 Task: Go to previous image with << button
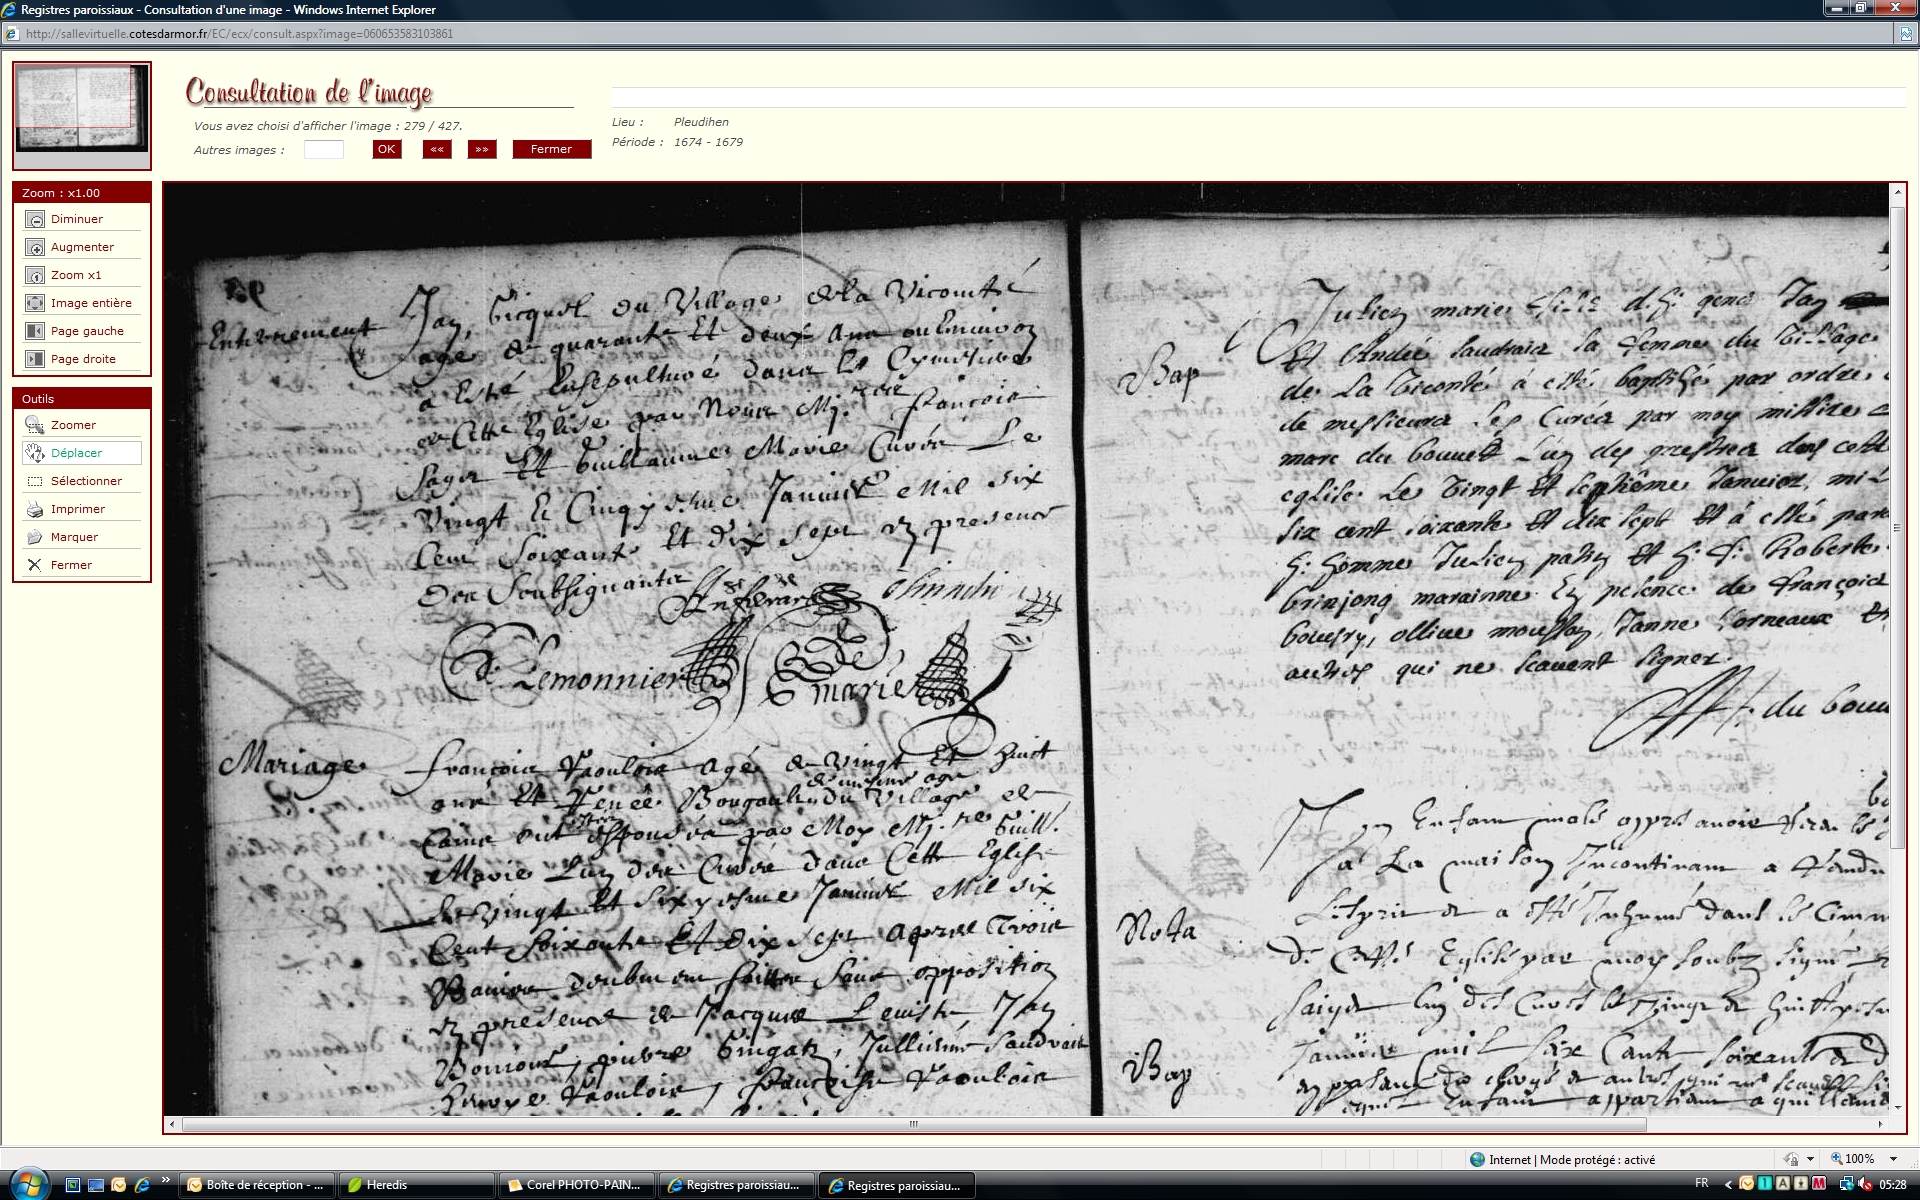tap(436, 149)
